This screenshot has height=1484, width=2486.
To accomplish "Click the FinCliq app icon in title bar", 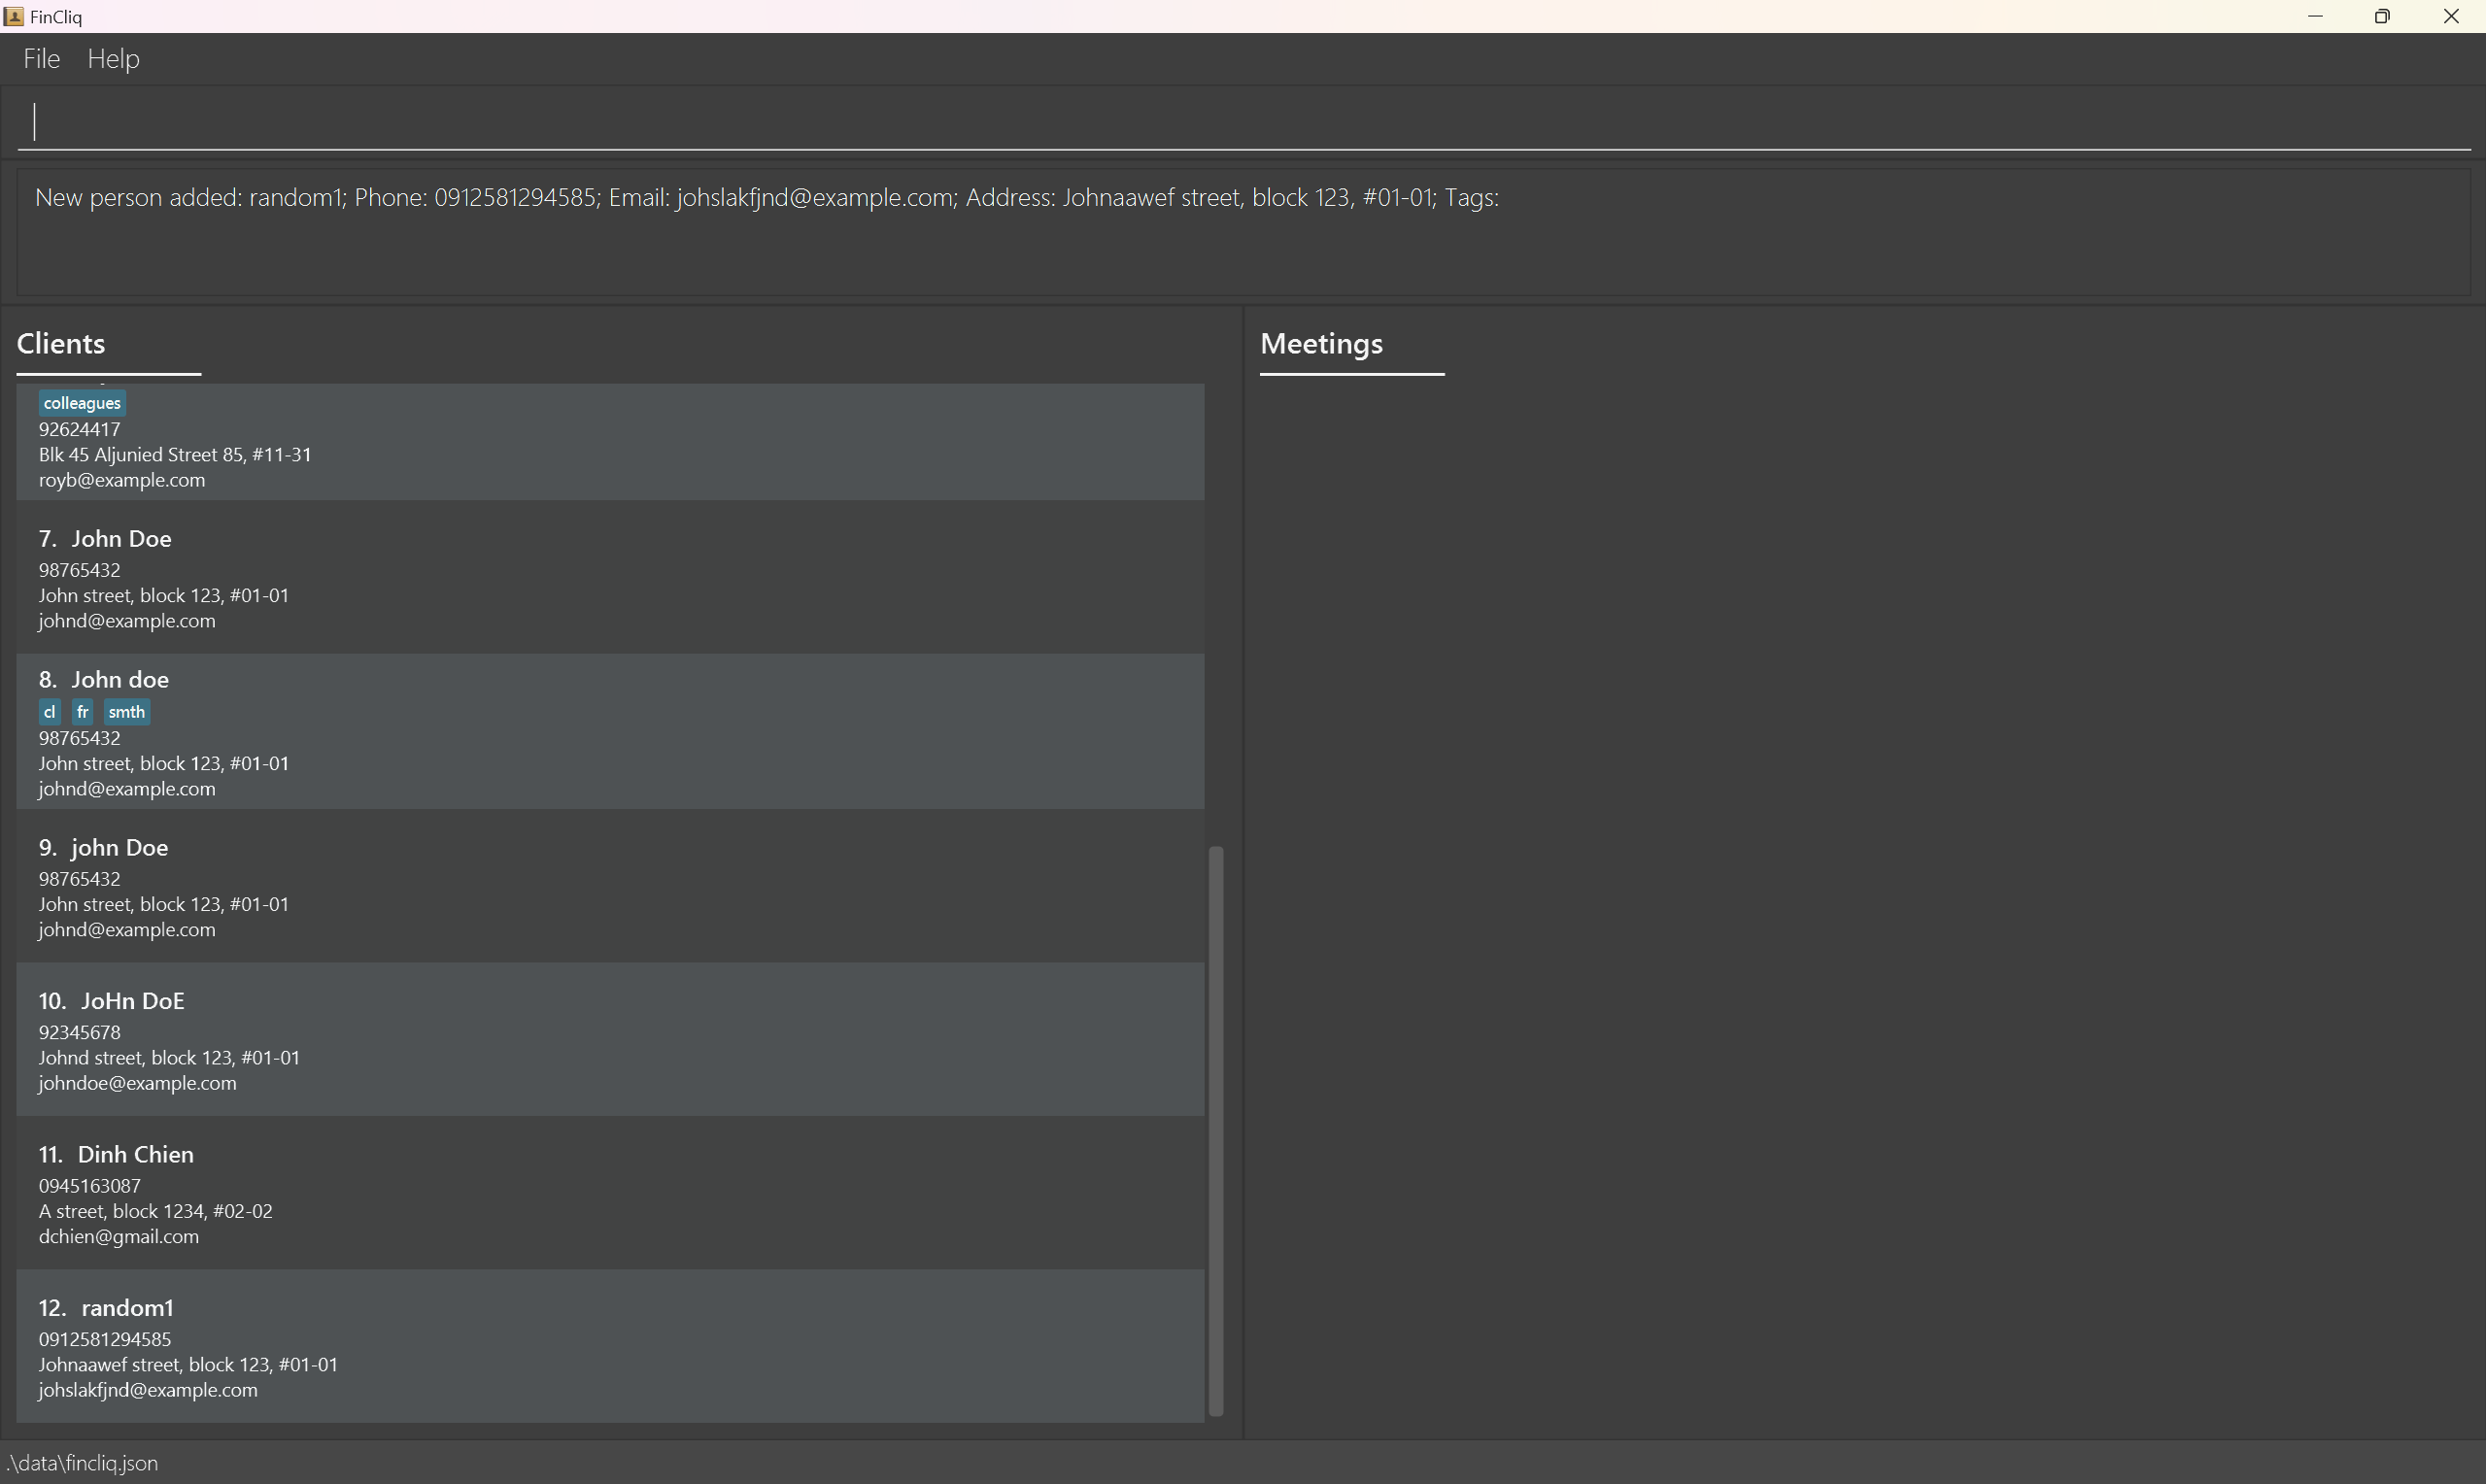I will (x=14, y=16).
